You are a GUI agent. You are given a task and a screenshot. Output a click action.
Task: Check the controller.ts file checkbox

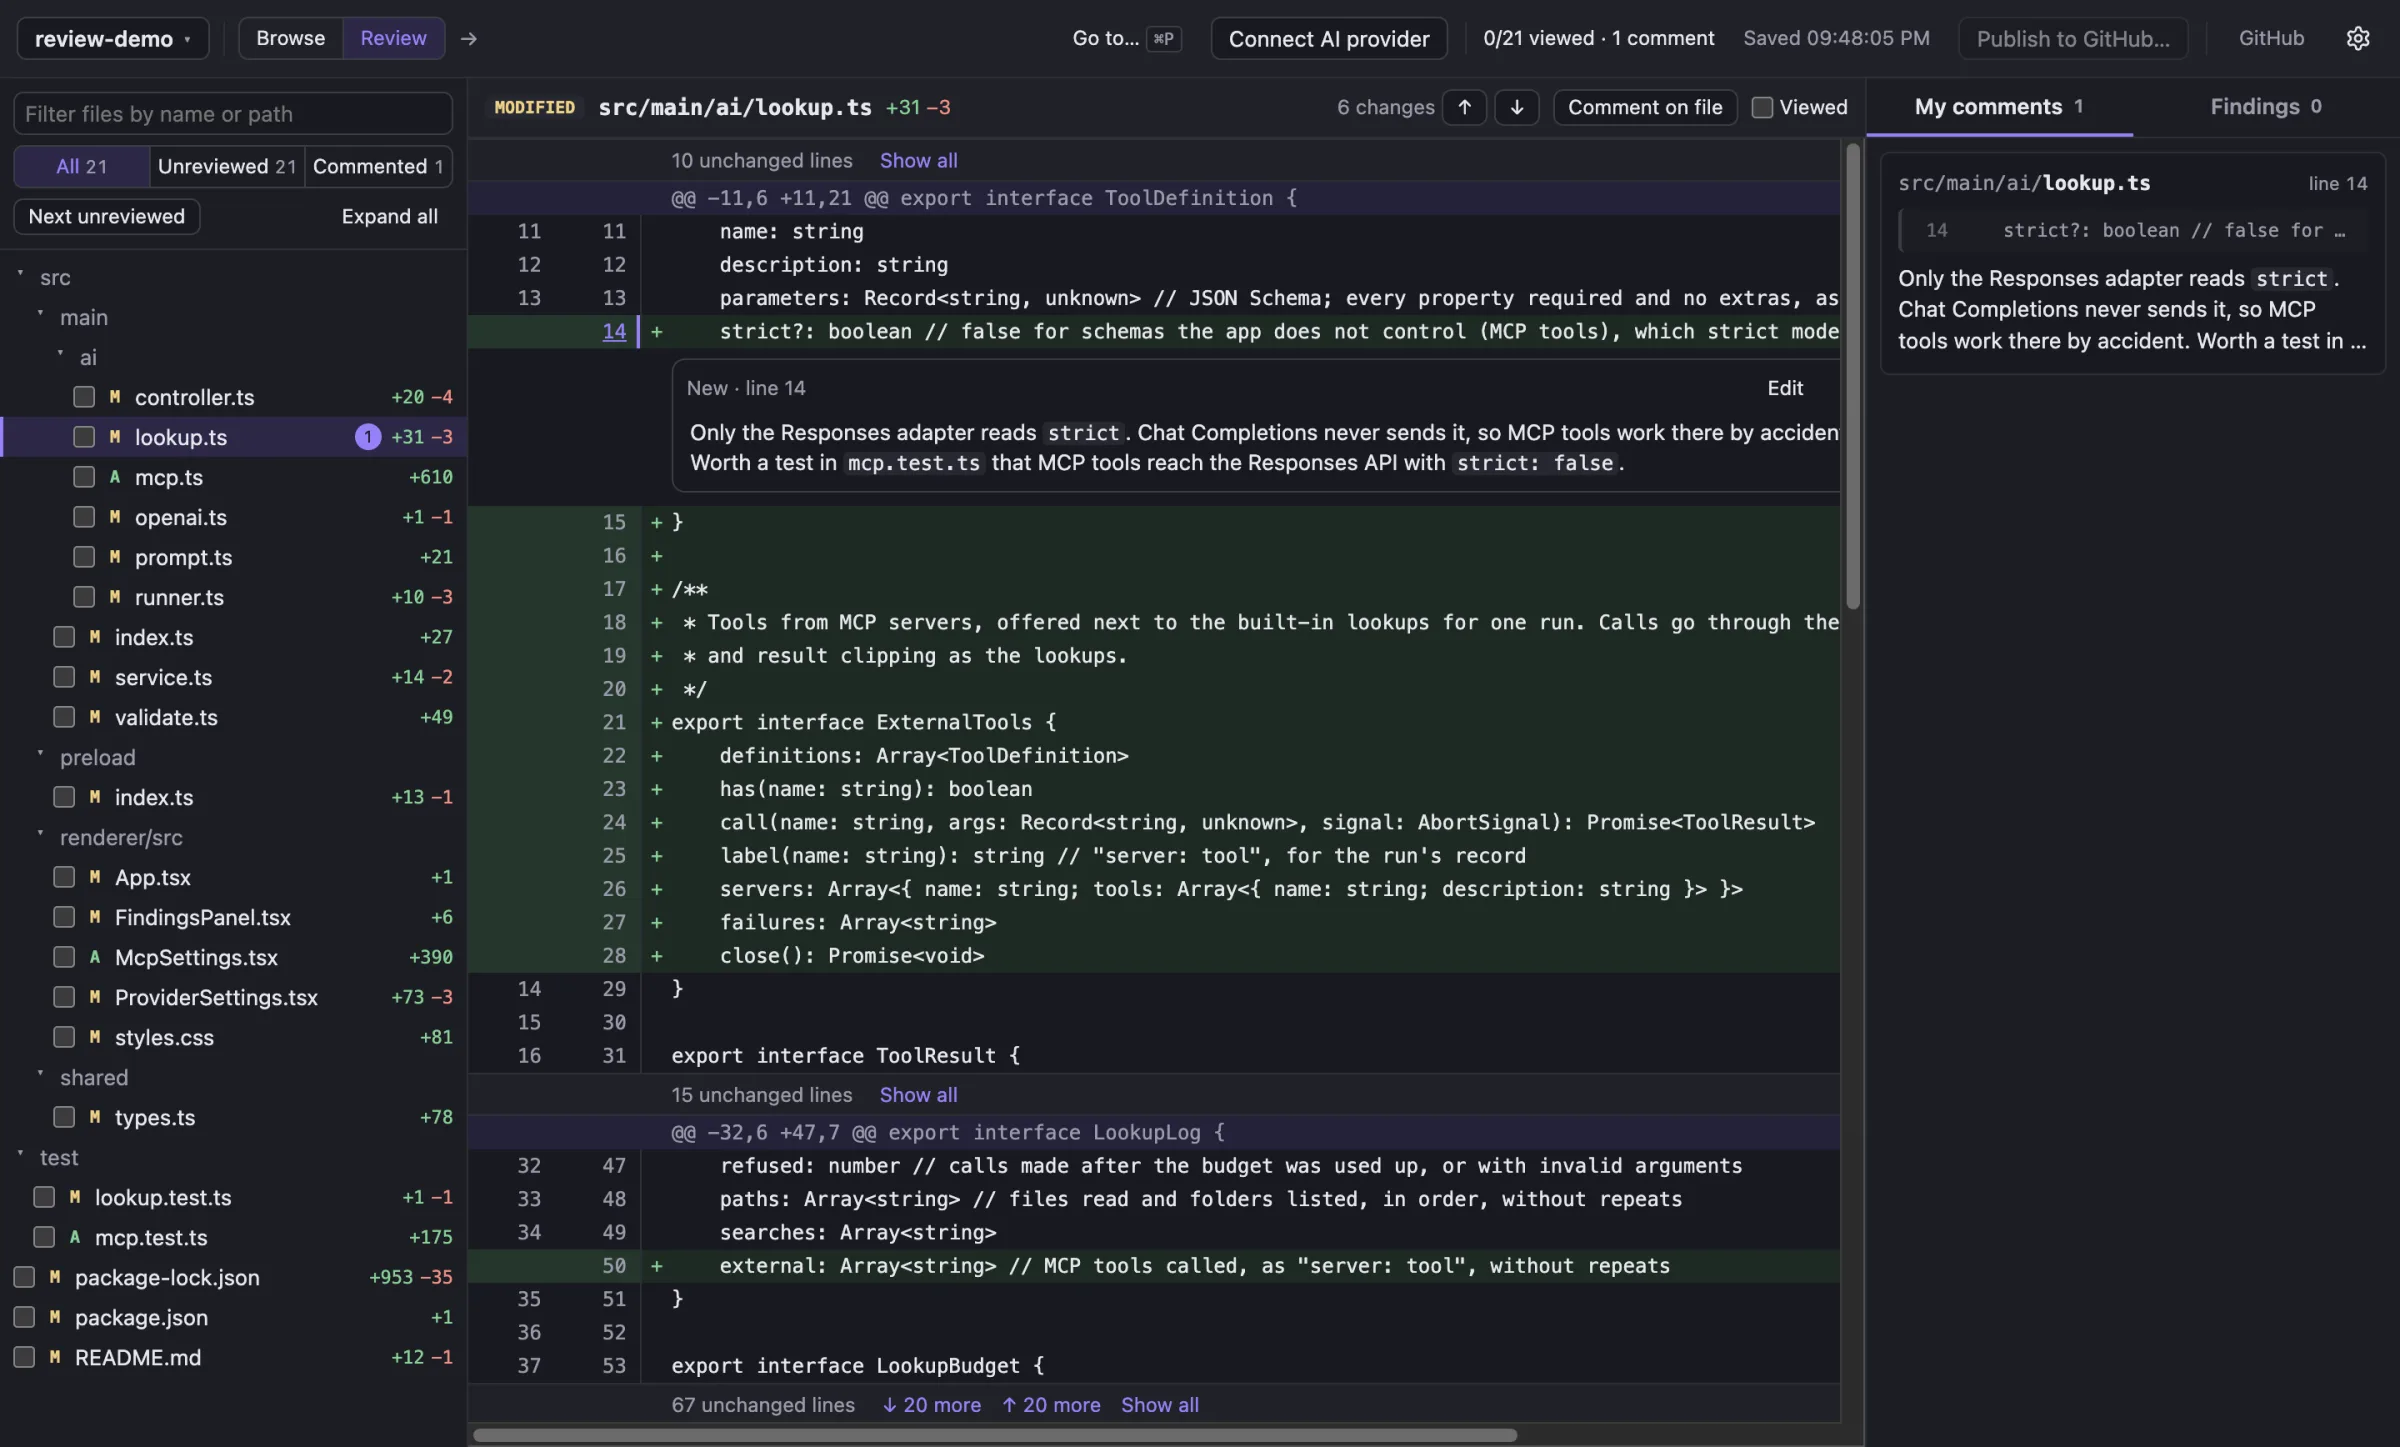tap(84, 397)
